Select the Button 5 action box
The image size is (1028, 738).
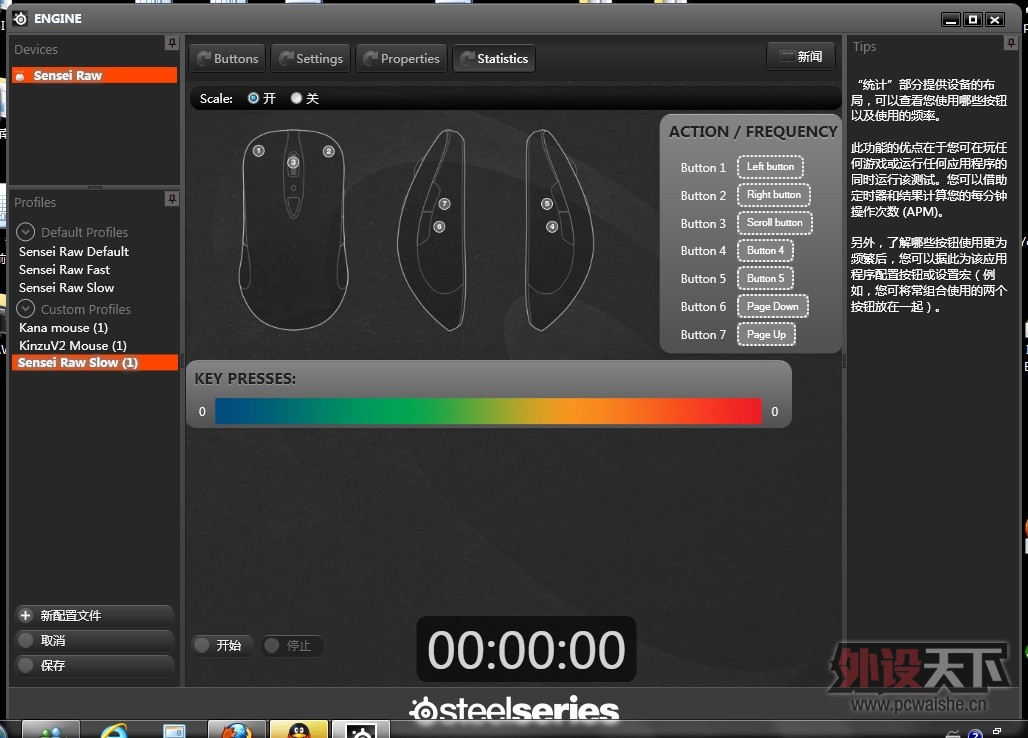pyautogui.click(x=765, y=279)
